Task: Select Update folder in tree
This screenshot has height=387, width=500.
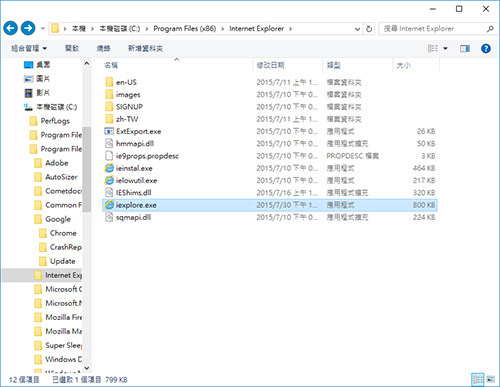Action: (x=57, y=261)
